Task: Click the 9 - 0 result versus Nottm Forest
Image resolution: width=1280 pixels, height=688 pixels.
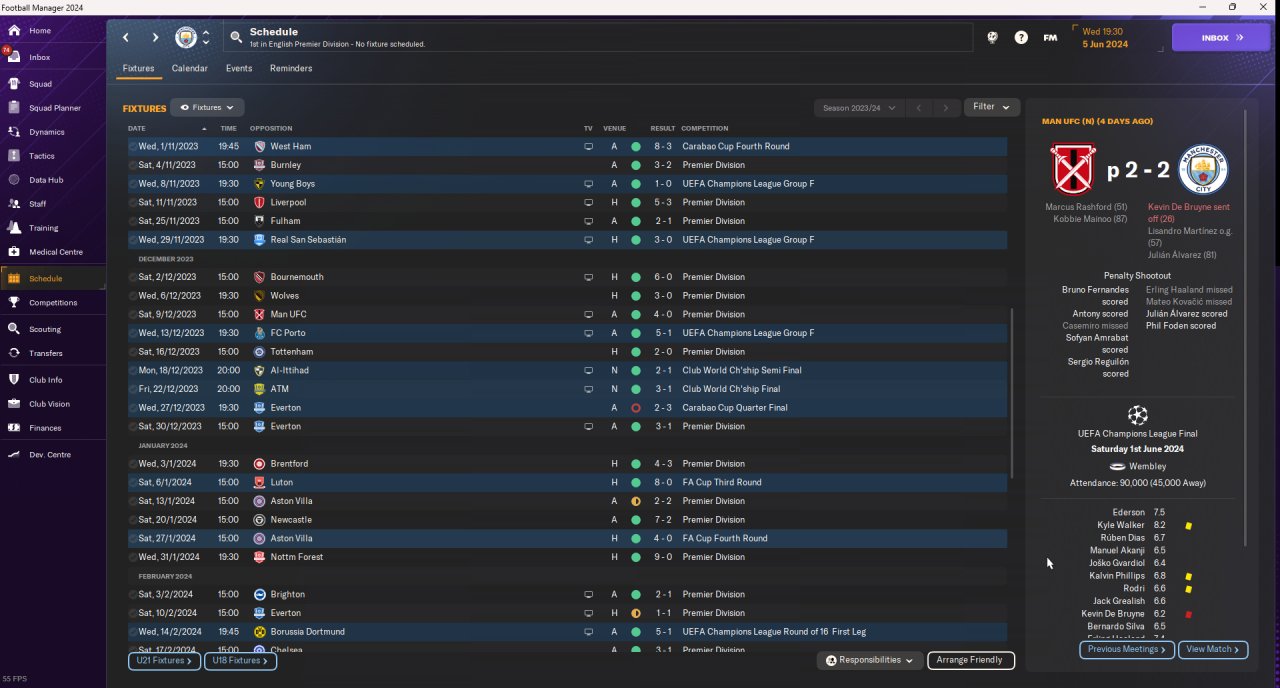Action: (x=663, y=557)
